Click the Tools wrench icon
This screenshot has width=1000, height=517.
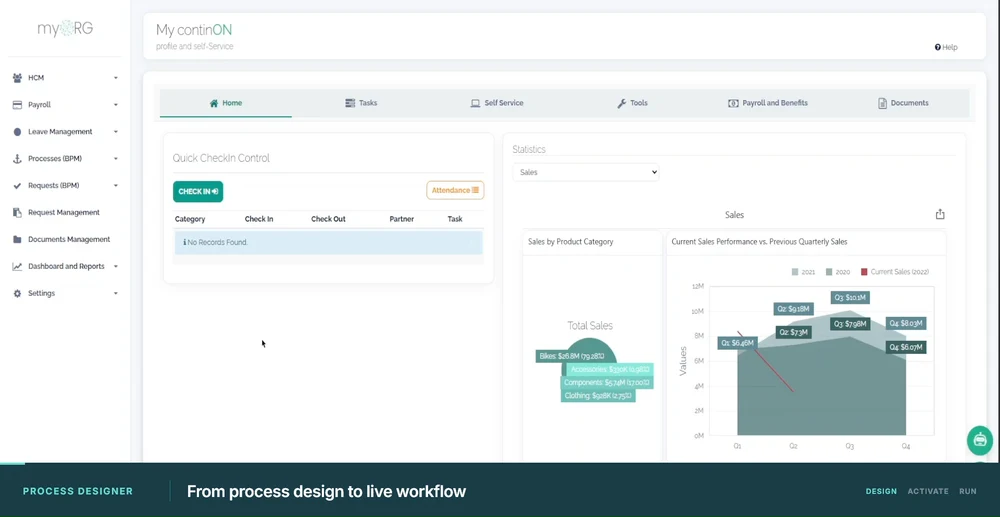point(622,103)
